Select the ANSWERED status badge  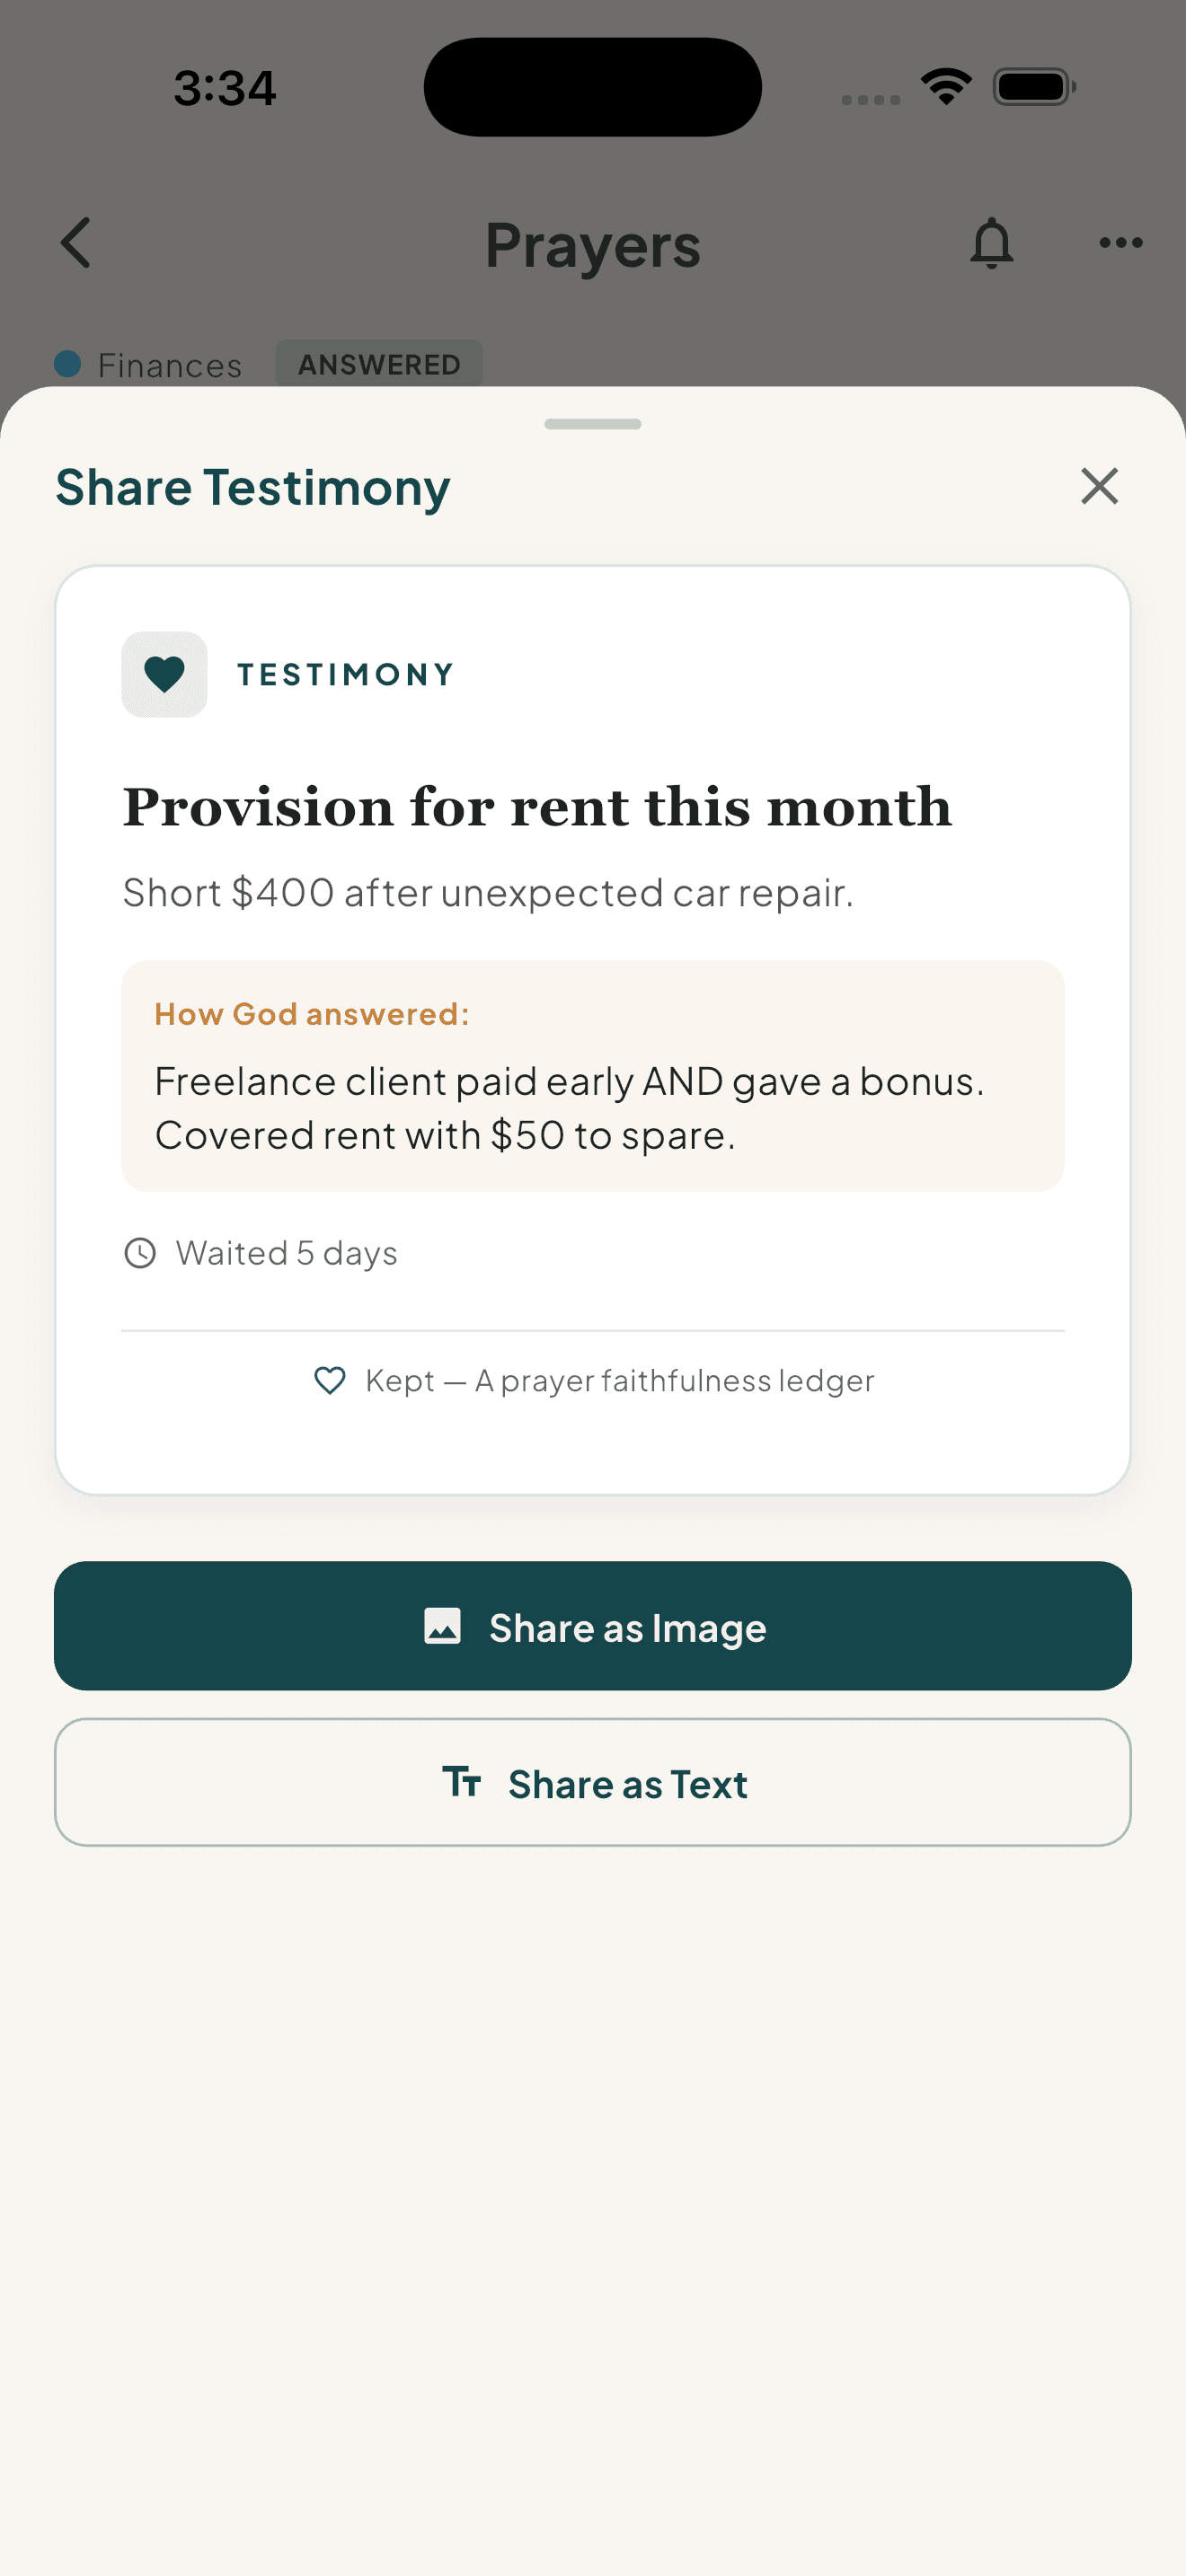click(x=379, y=364)
